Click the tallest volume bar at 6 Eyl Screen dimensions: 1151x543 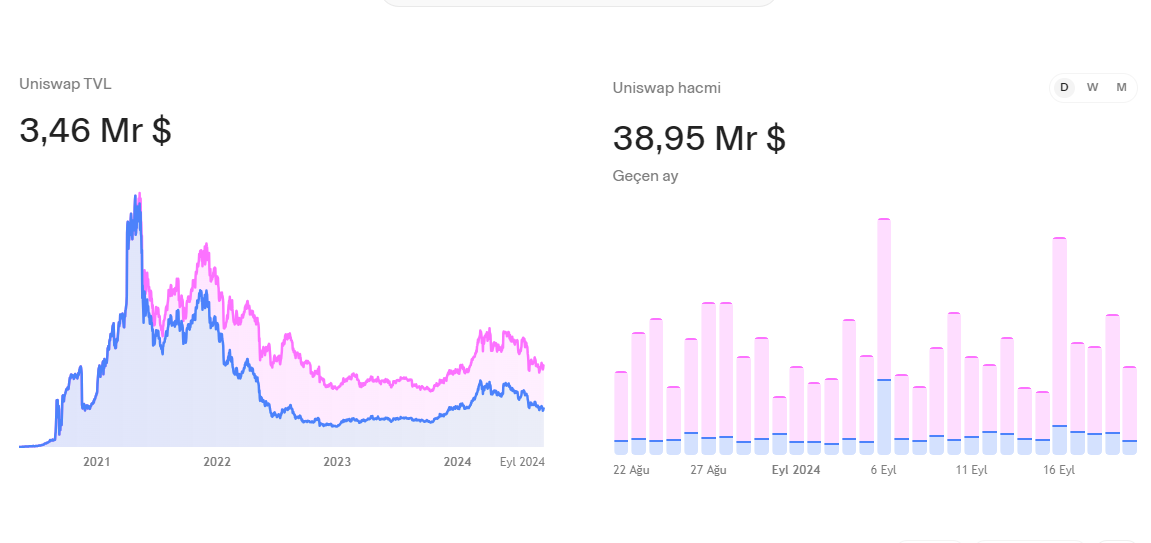(884, 336)
